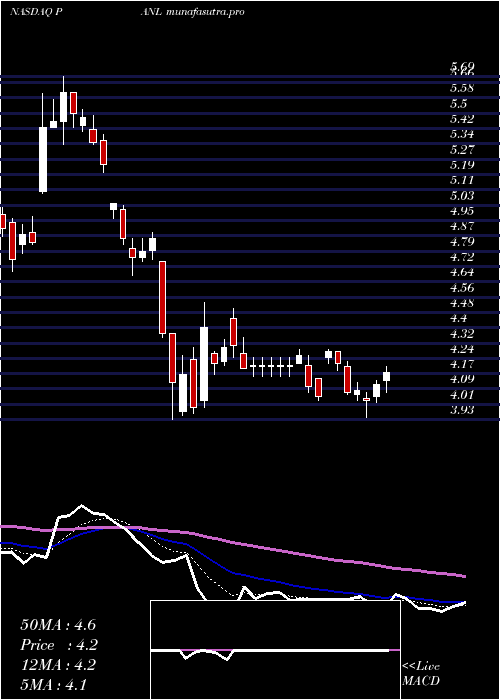Click the 12MA : 4.2 readout
This screenshot has width=500, height=700.
coord(59,664)
